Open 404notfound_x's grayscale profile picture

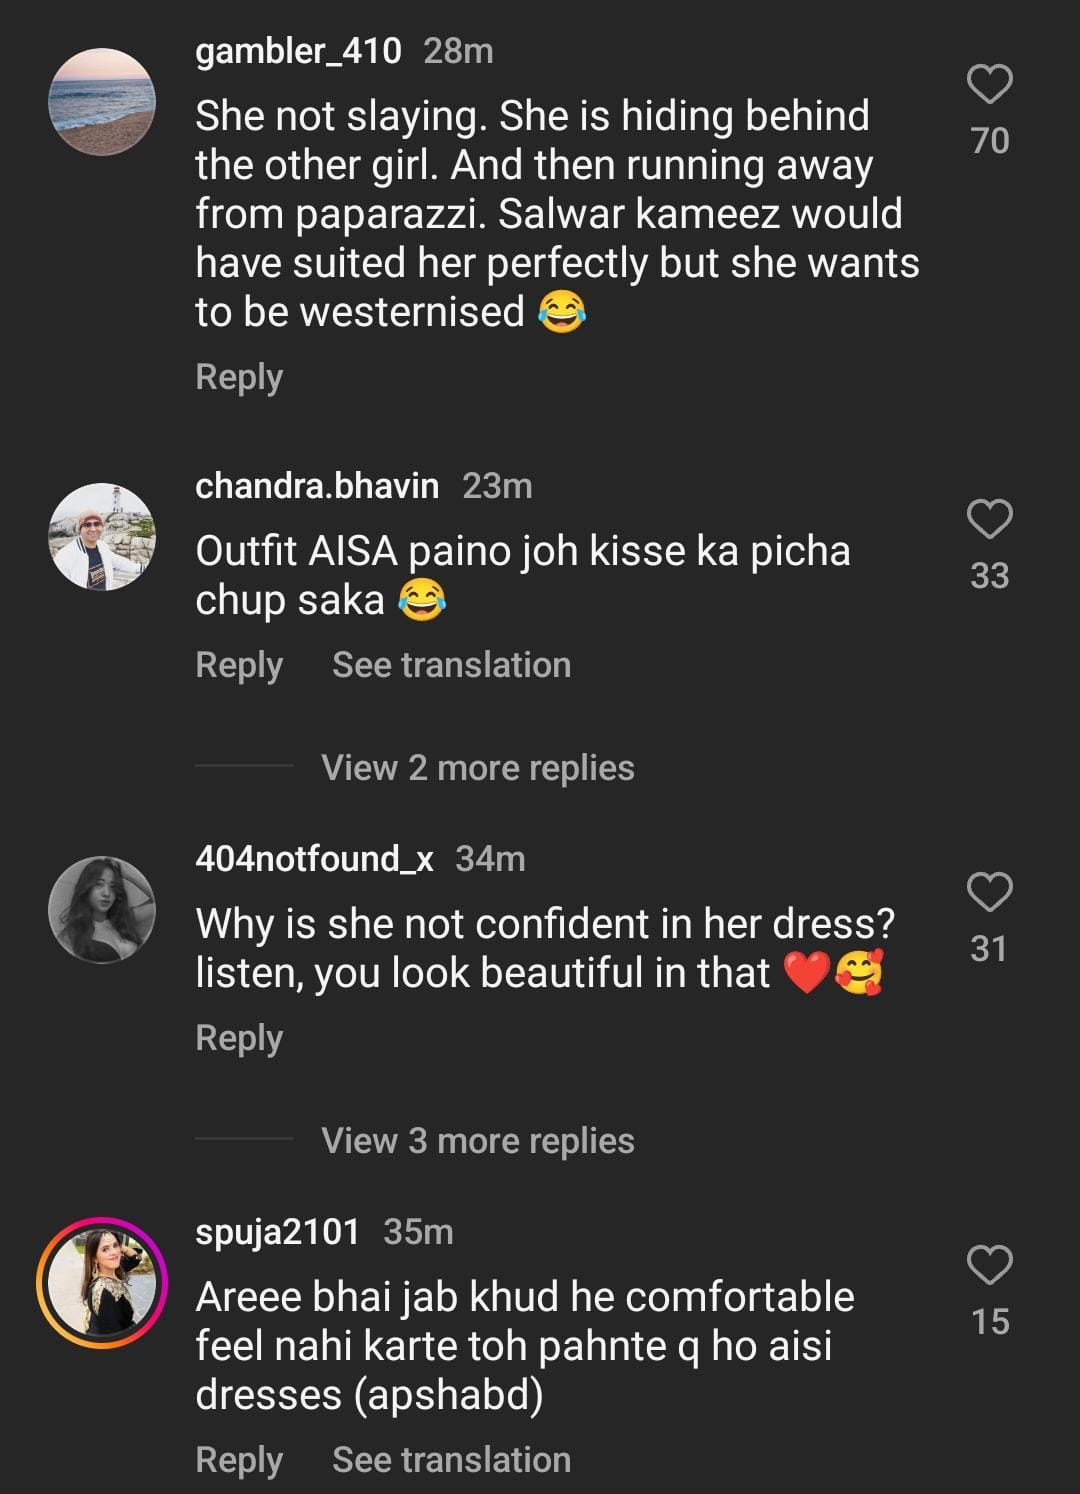click(x=102, y=910)
